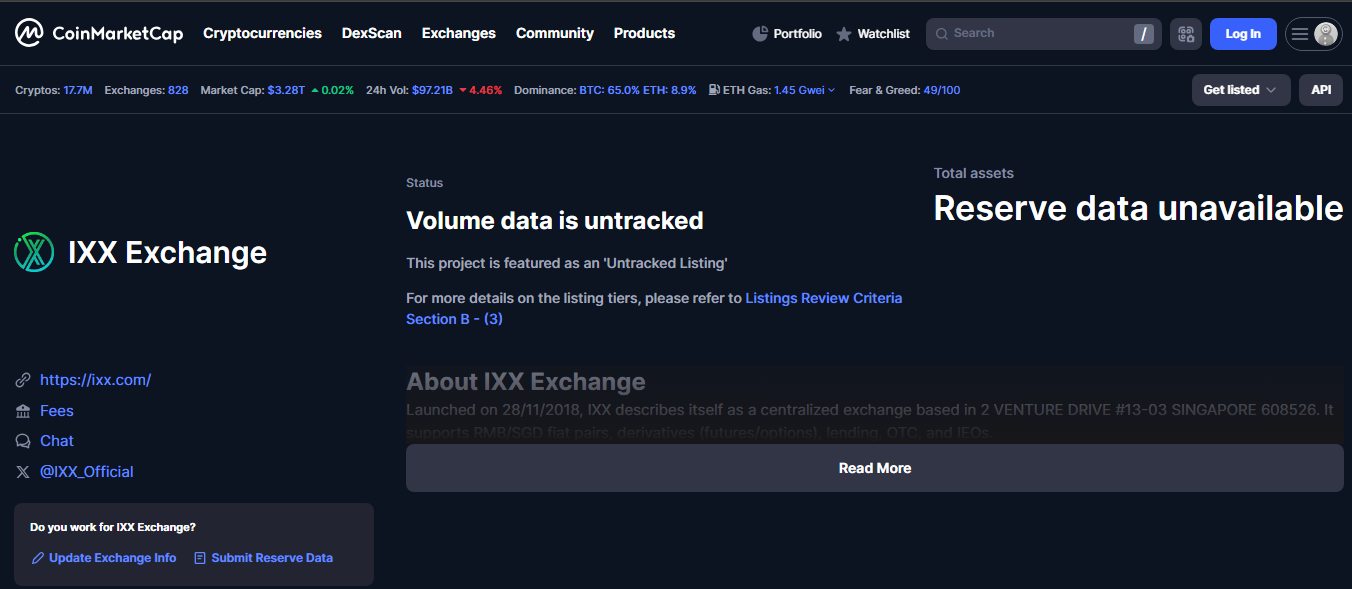Open the Fees link
The width and height of the screenshot is (1352, 589).
[x=57, y=411]
